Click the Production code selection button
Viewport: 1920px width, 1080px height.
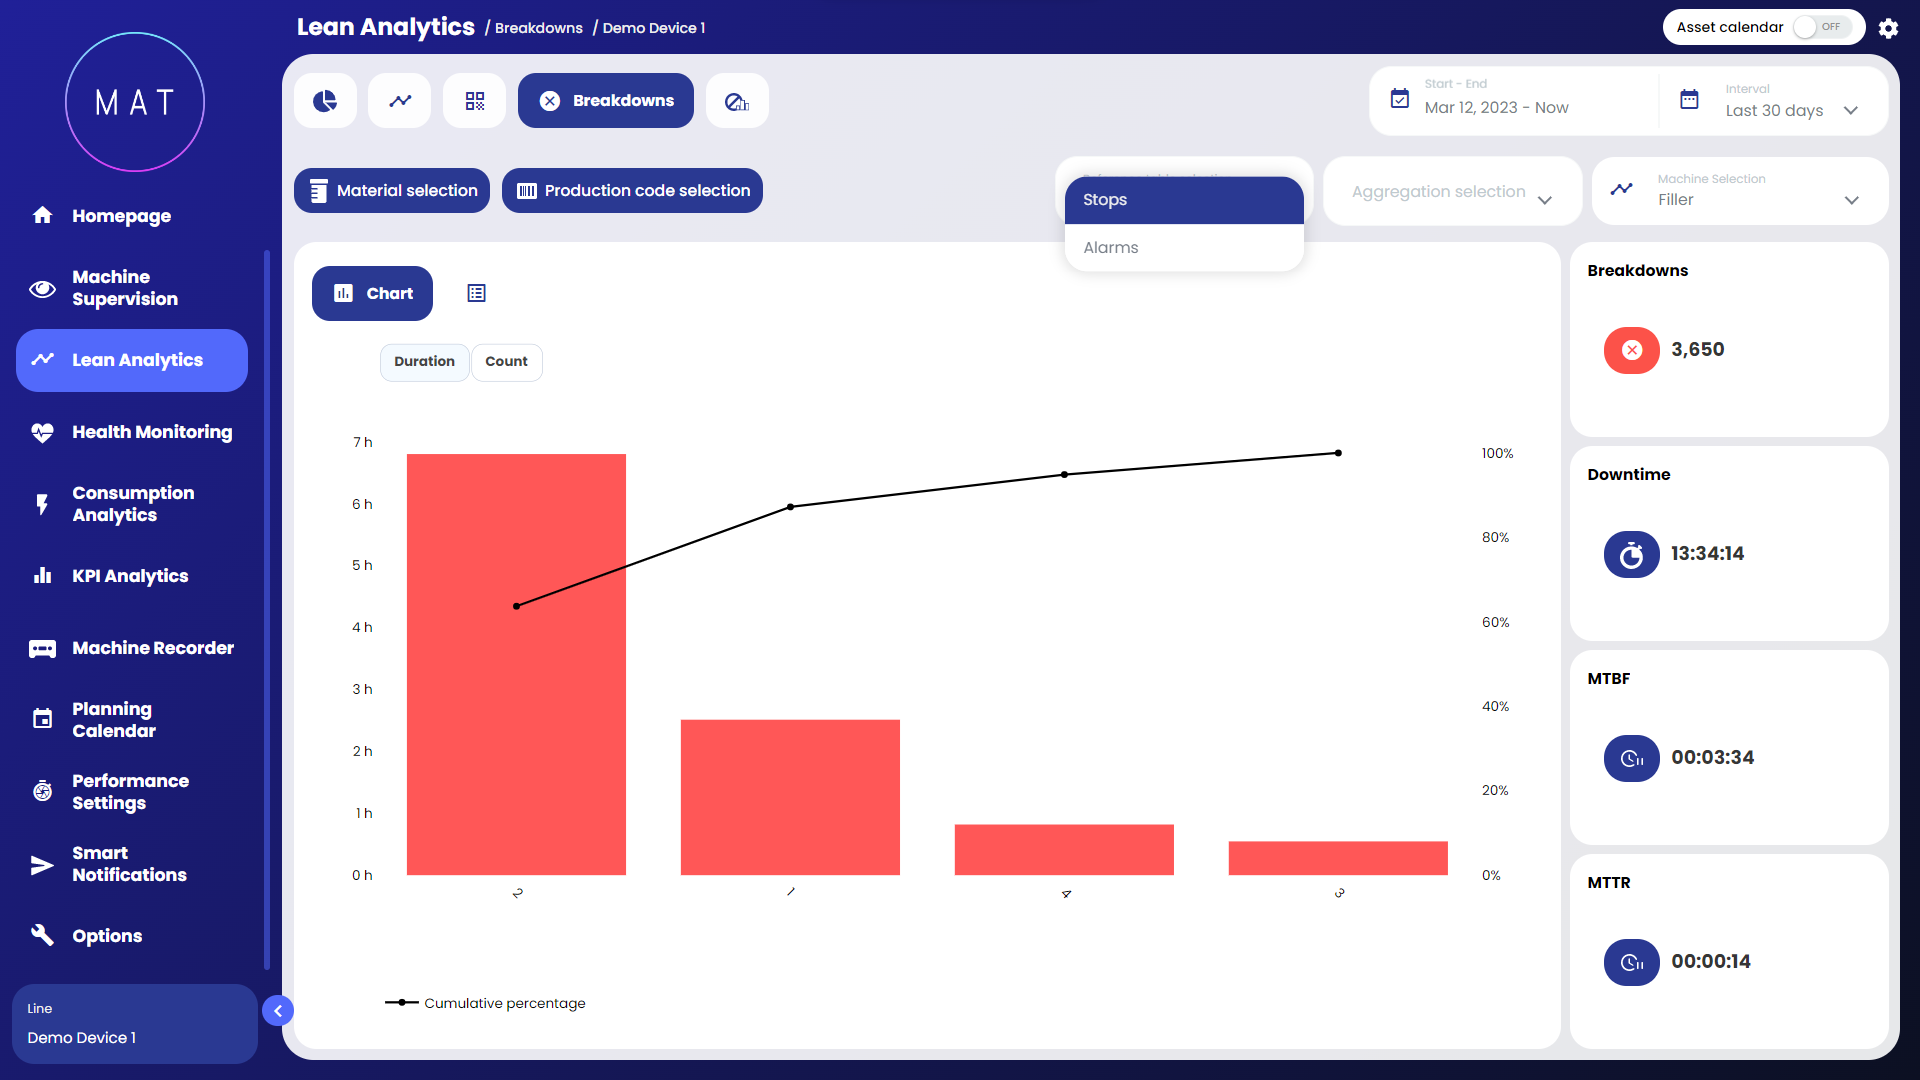coord(632,191)
